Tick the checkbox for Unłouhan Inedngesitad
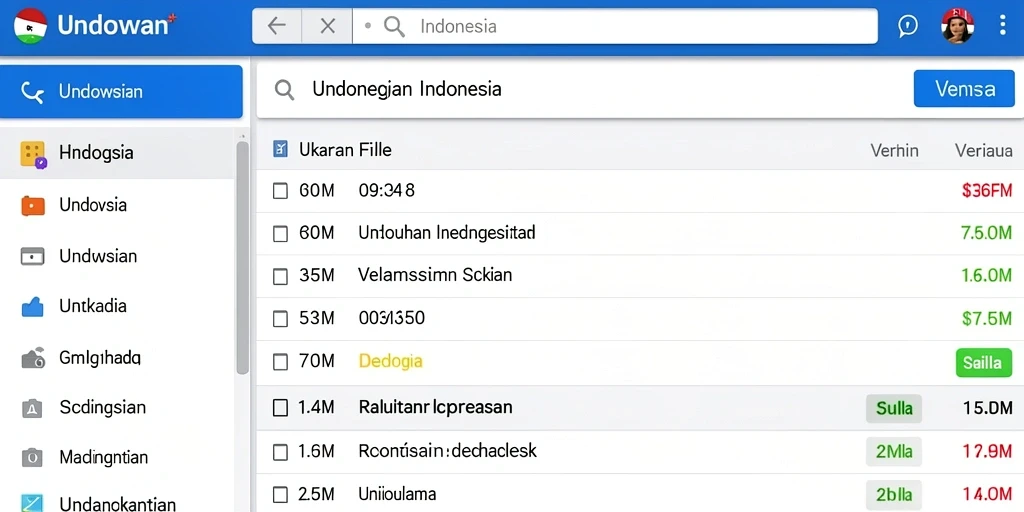The height and width of the screenshot is (512, 1024). click(280, 233)
